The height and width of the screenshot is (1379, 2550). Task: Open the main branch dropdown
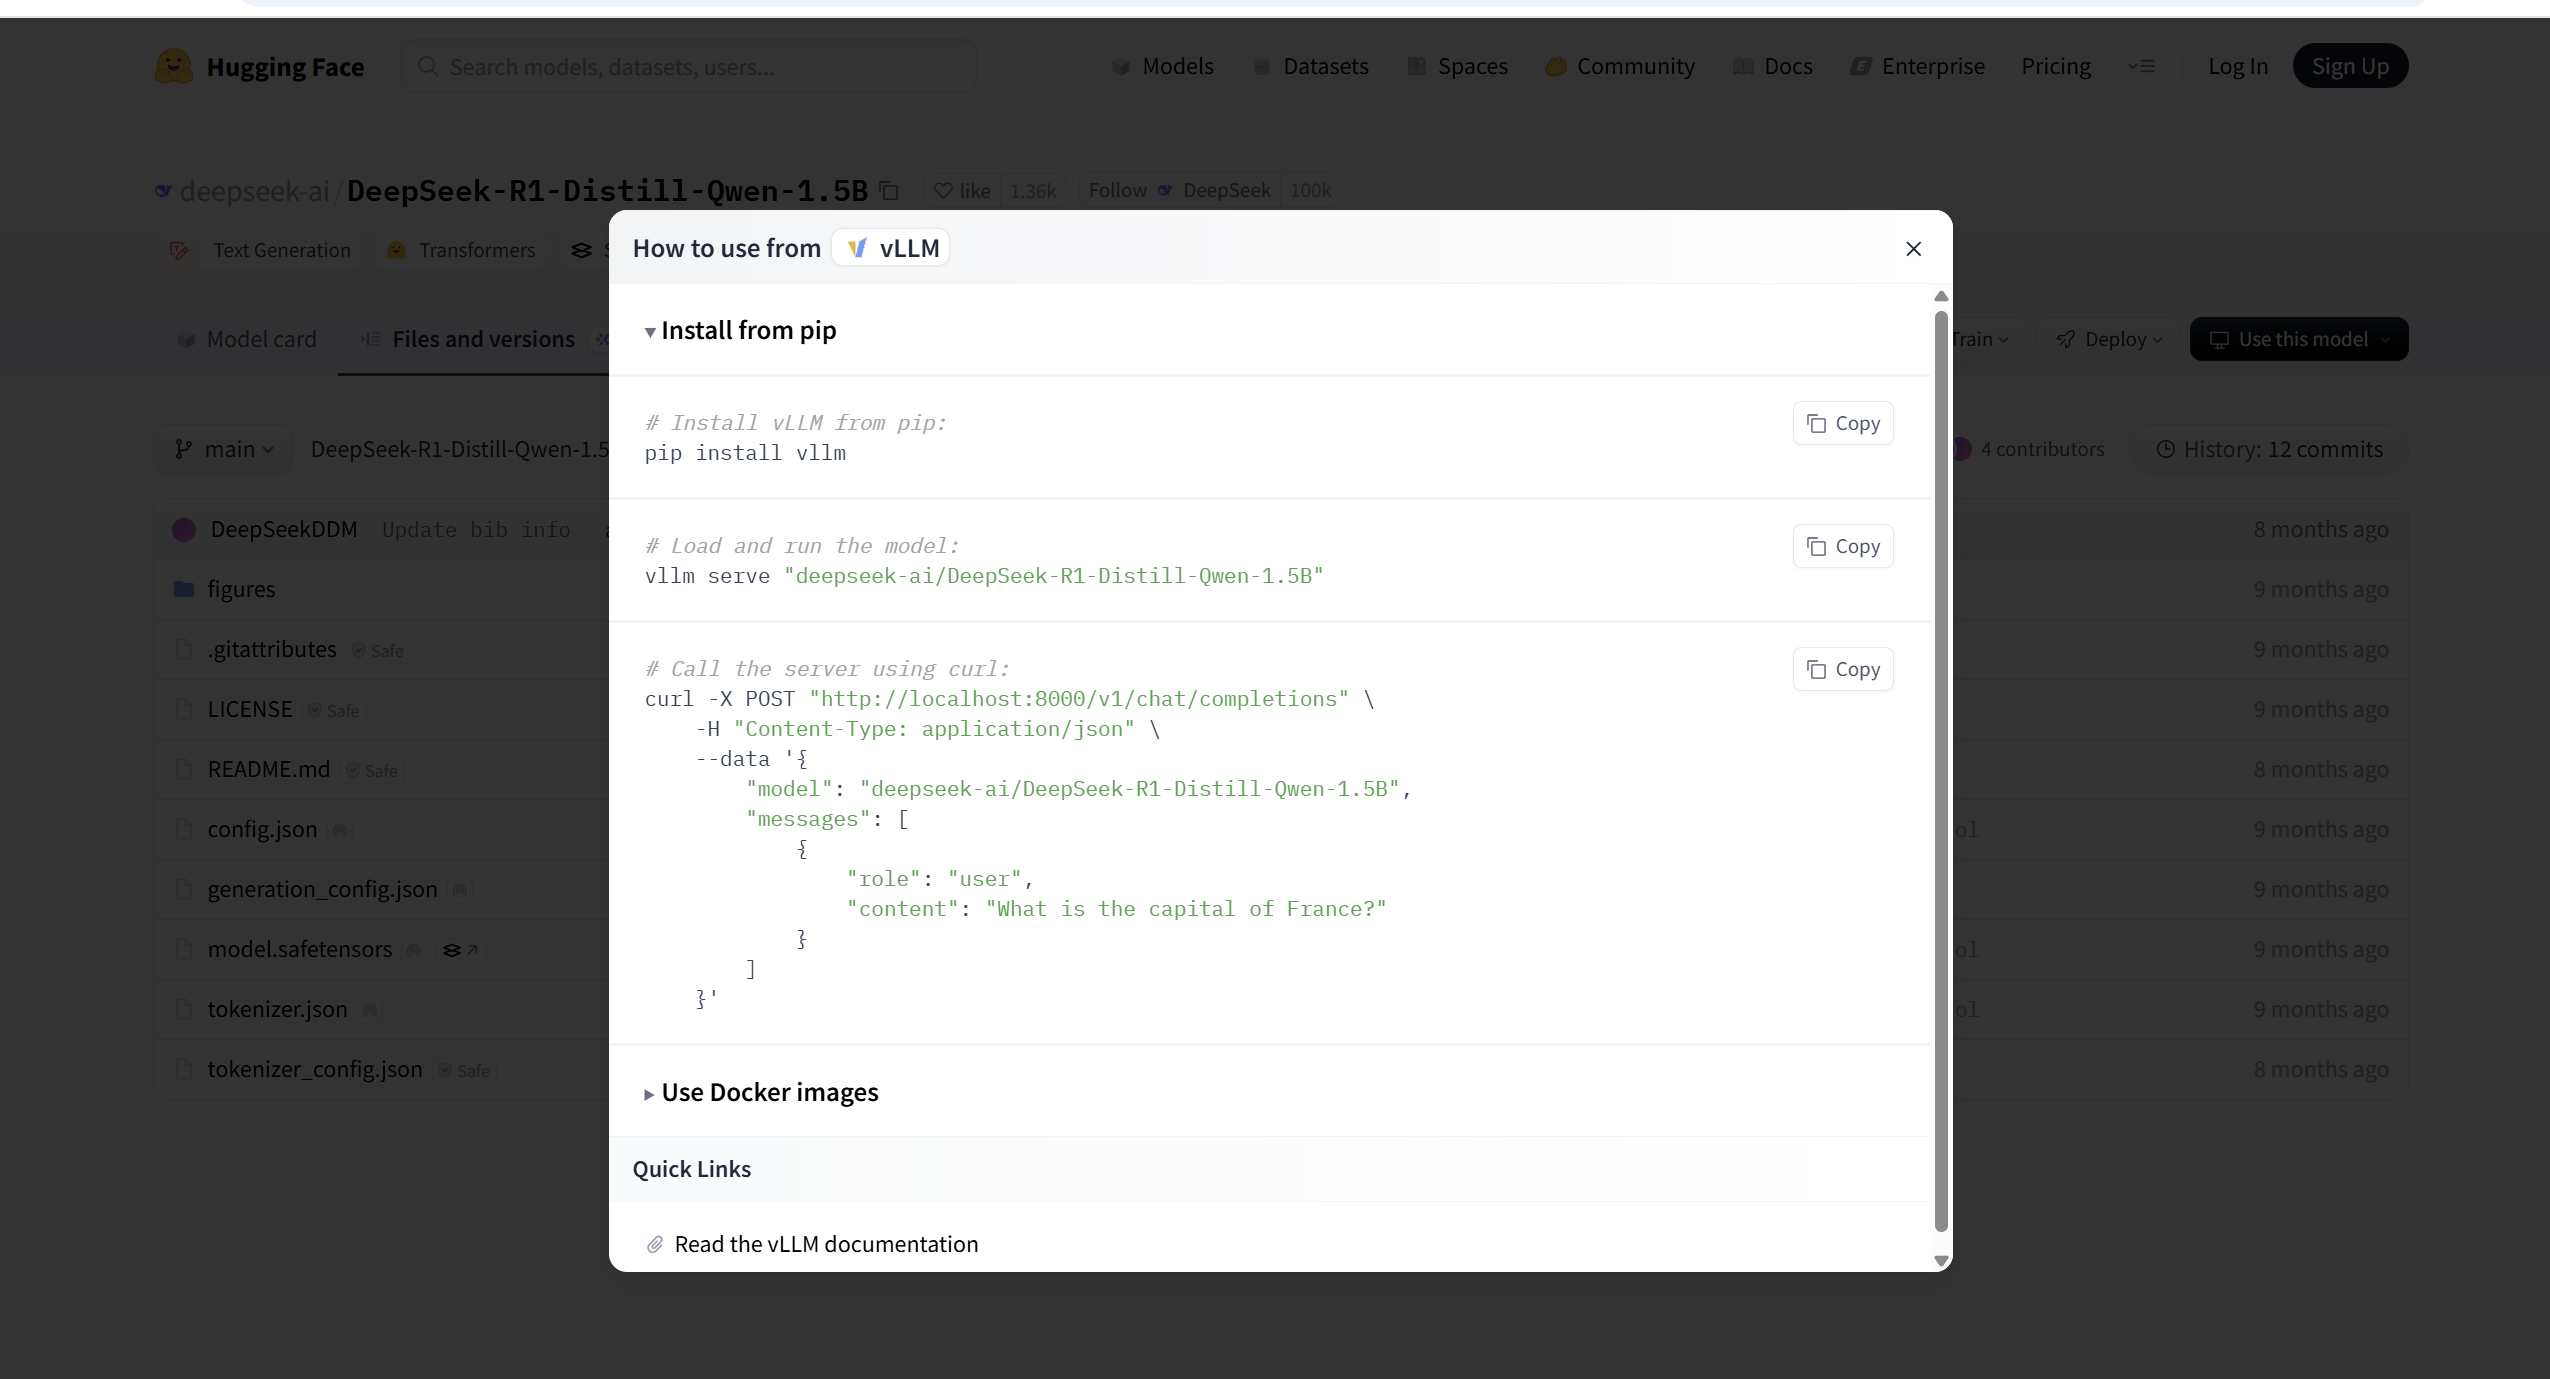coord(224,450)
